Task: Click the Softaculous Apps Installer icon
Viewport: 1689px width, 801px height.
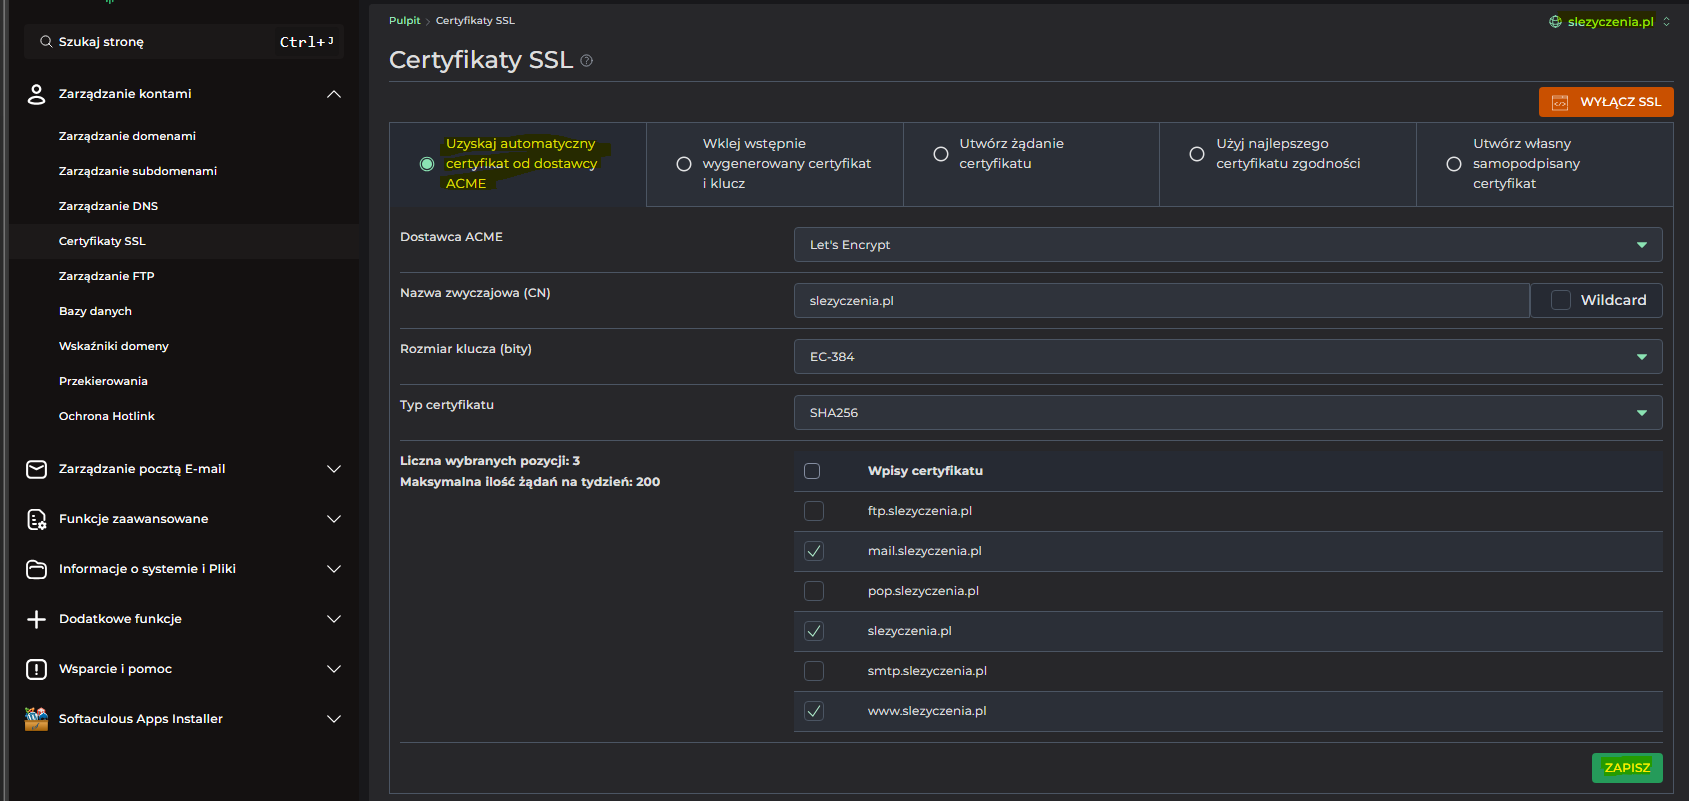Action: pos(36,719)
